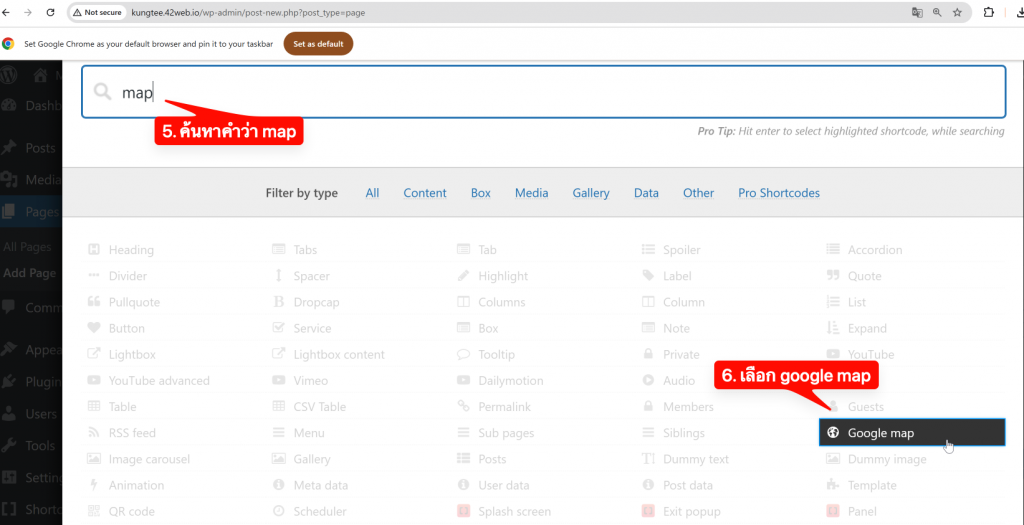1024x525 pixels.
Task: Open the Chrome translate page icon
Action: [x=917, y=13]
